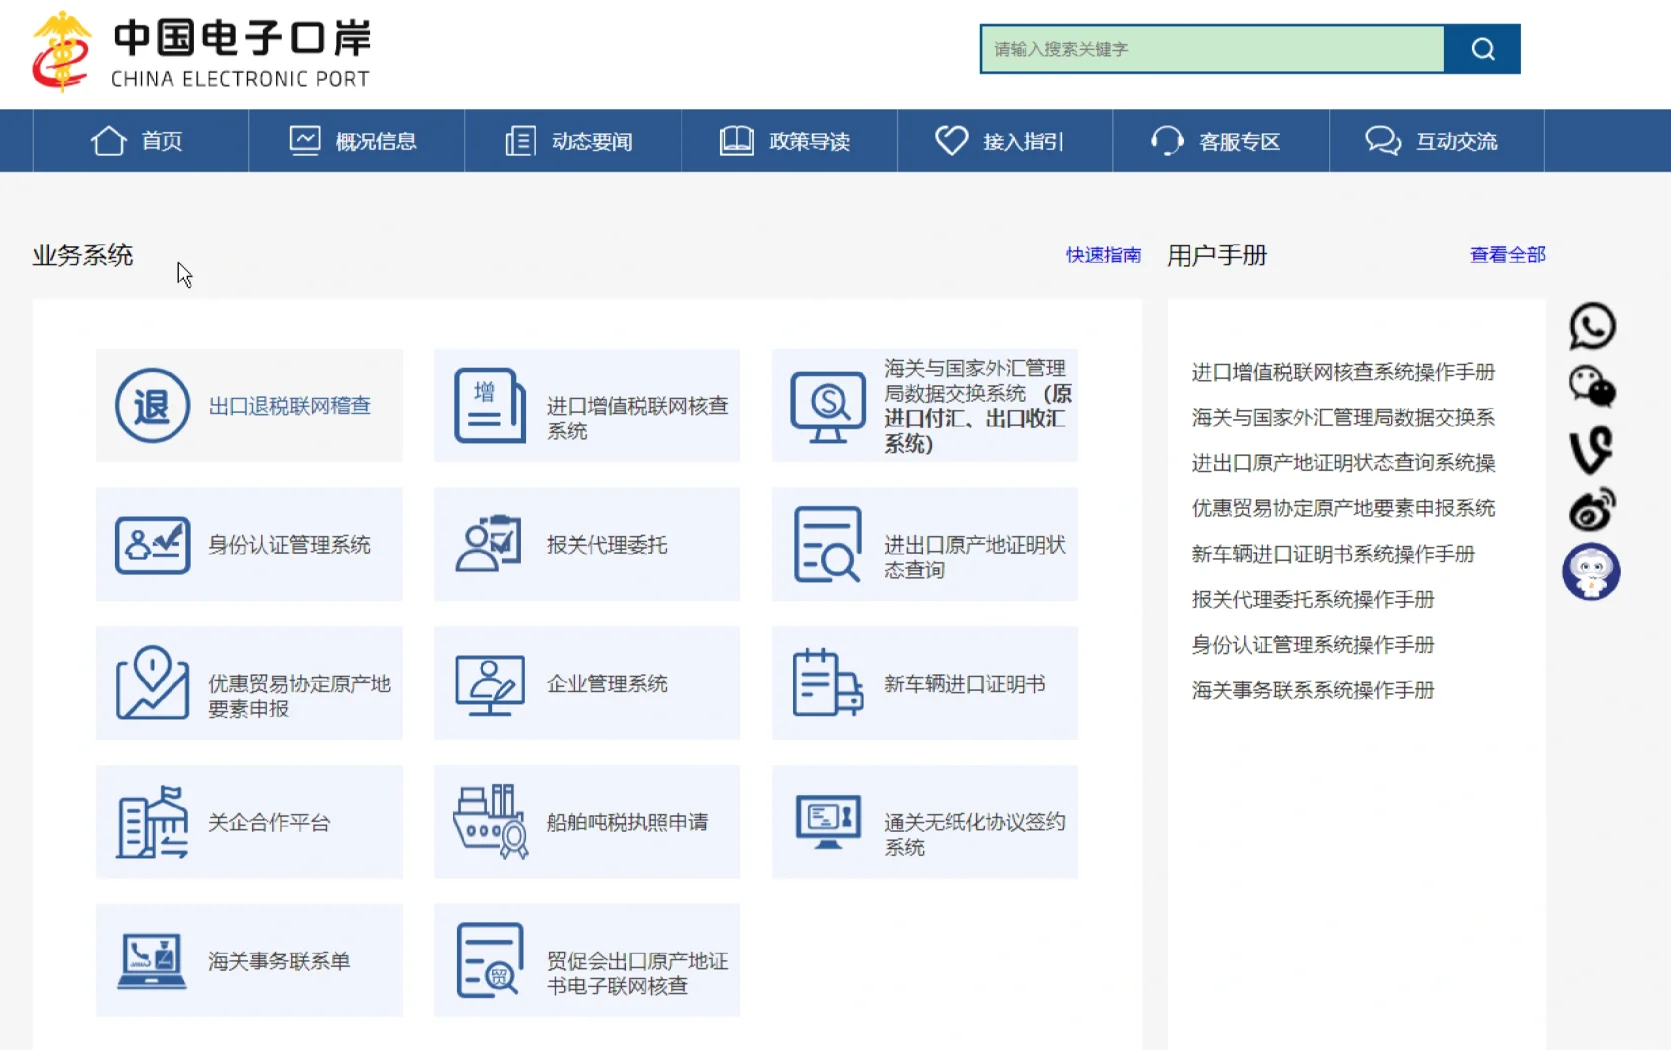Image resolution: width=1671 pixels, height=1050 pixels.
Task: Open the 出口退税联网稽查 system
Action: point(248,406)
